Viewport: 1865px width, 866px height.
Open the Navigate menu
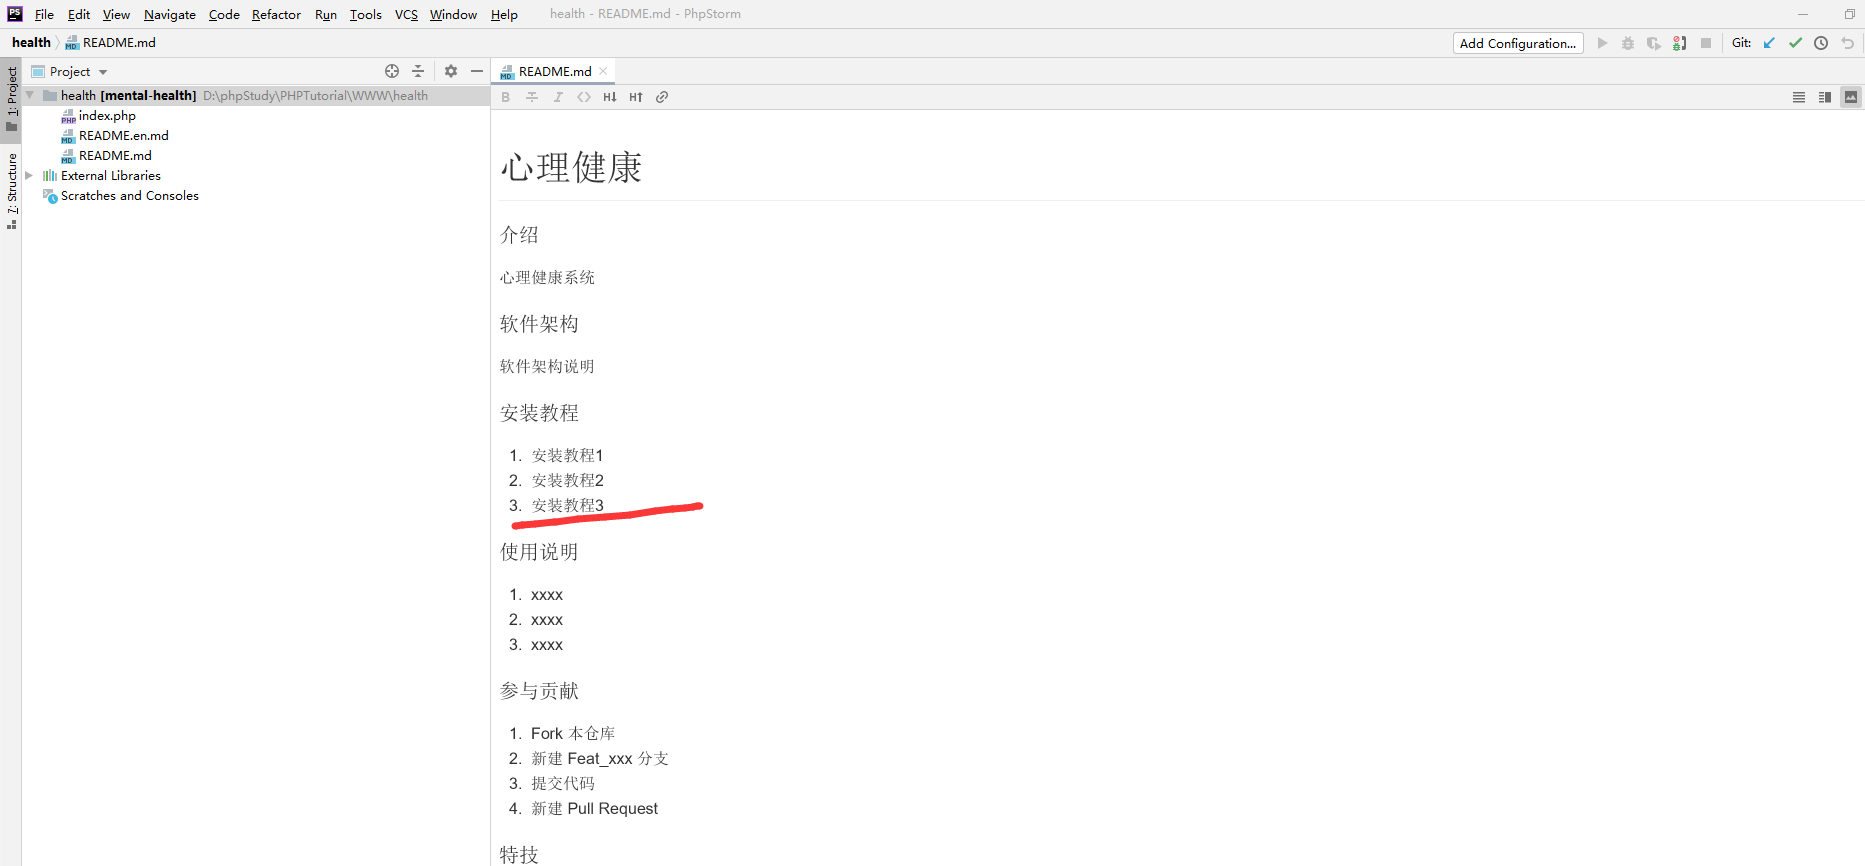(x=170, y=14)
